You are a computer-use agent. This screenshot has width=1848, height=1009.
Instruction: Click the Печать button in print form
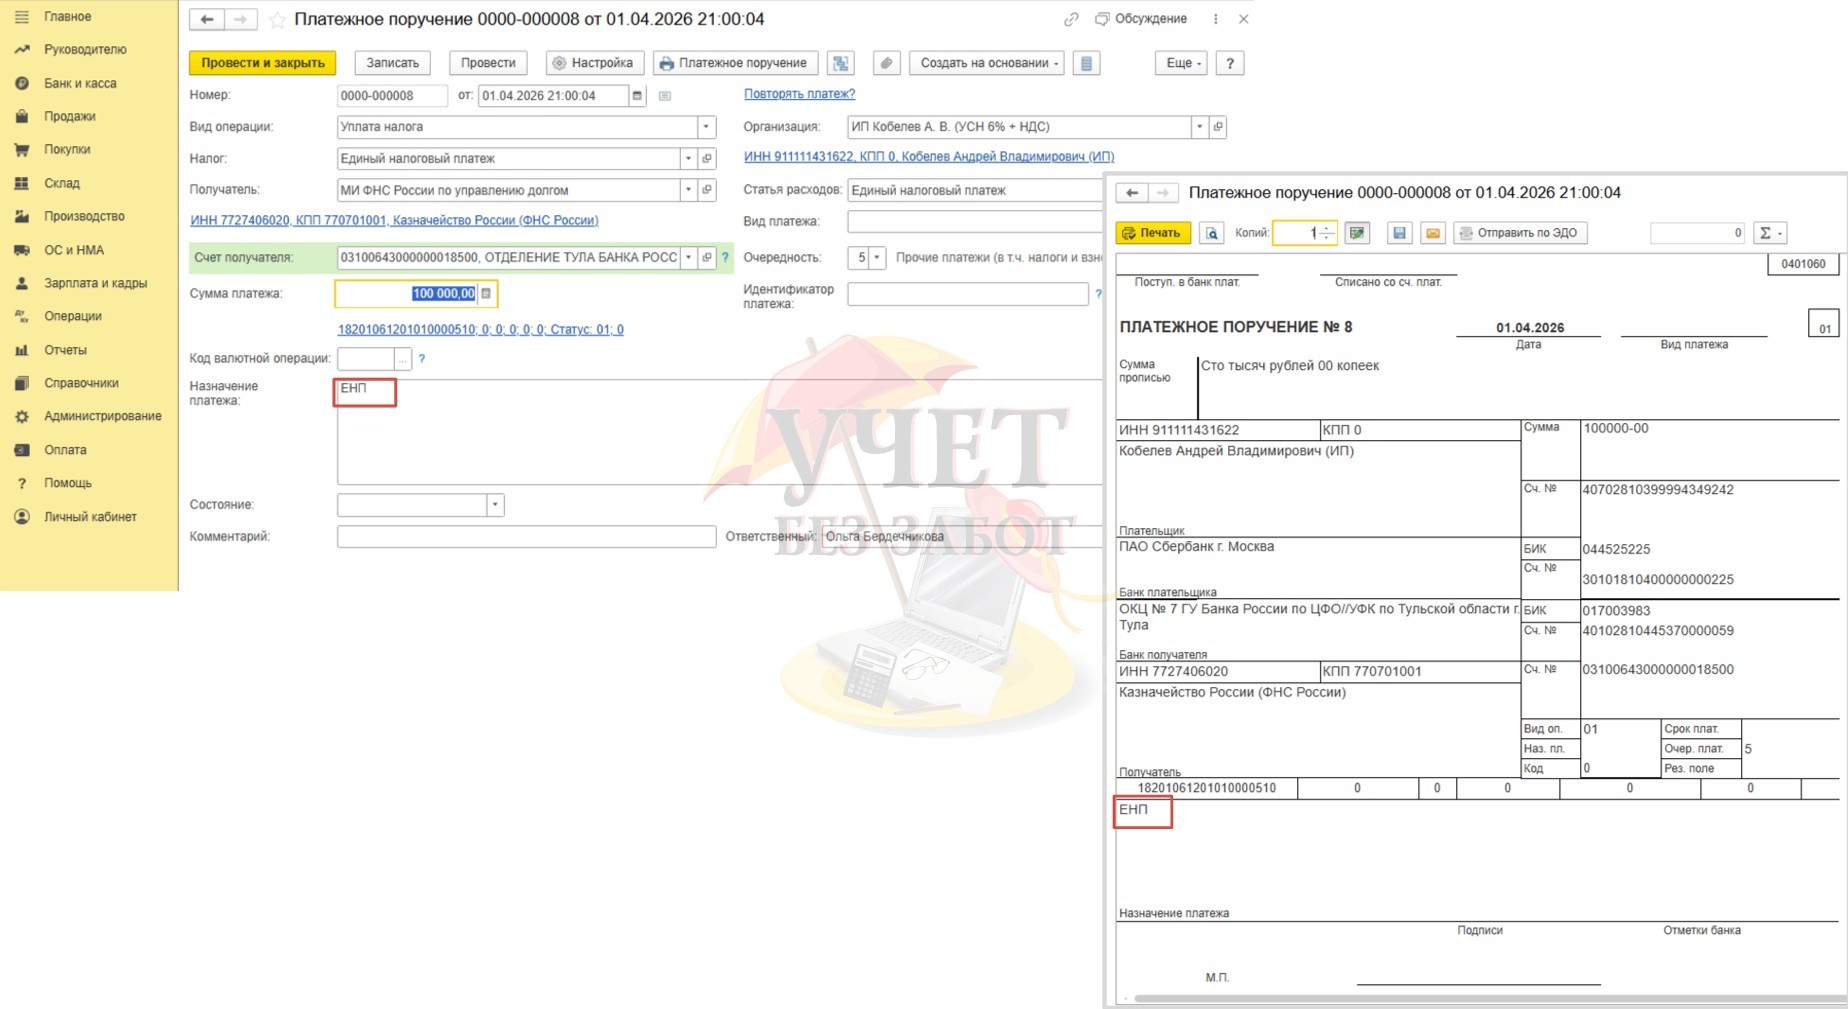point(1152,233)
